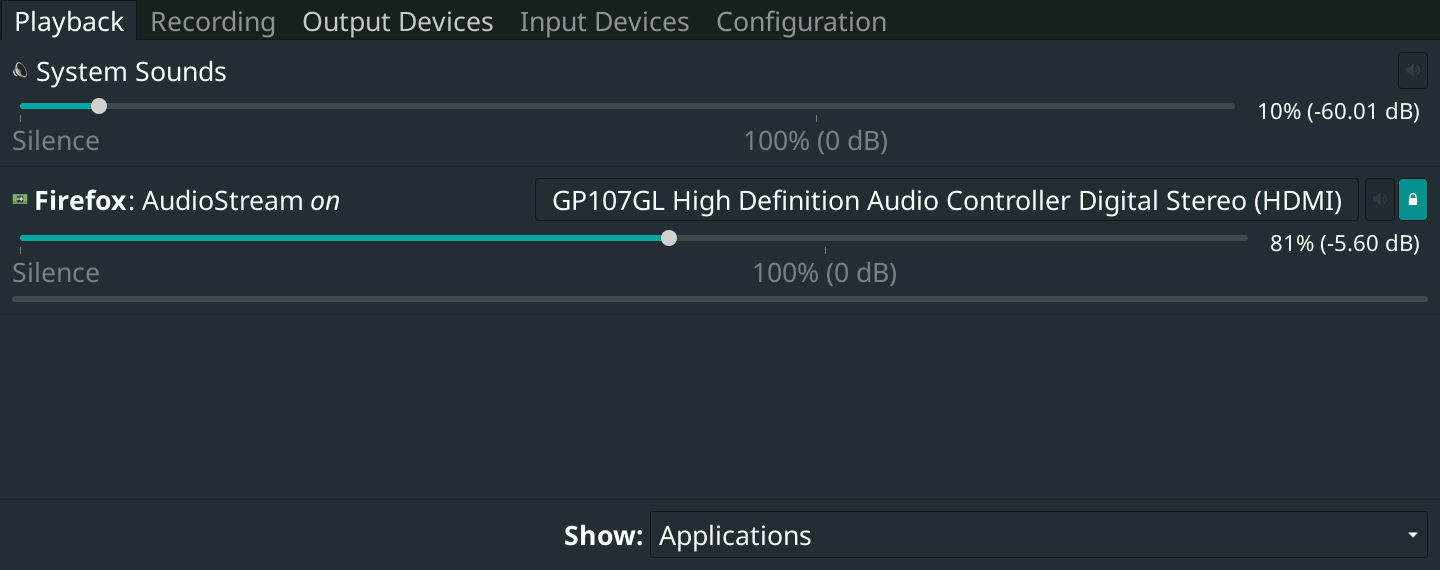Mute the System Sounds stream
Screen dimensions: 1440x570
[x=1412, y=71]
